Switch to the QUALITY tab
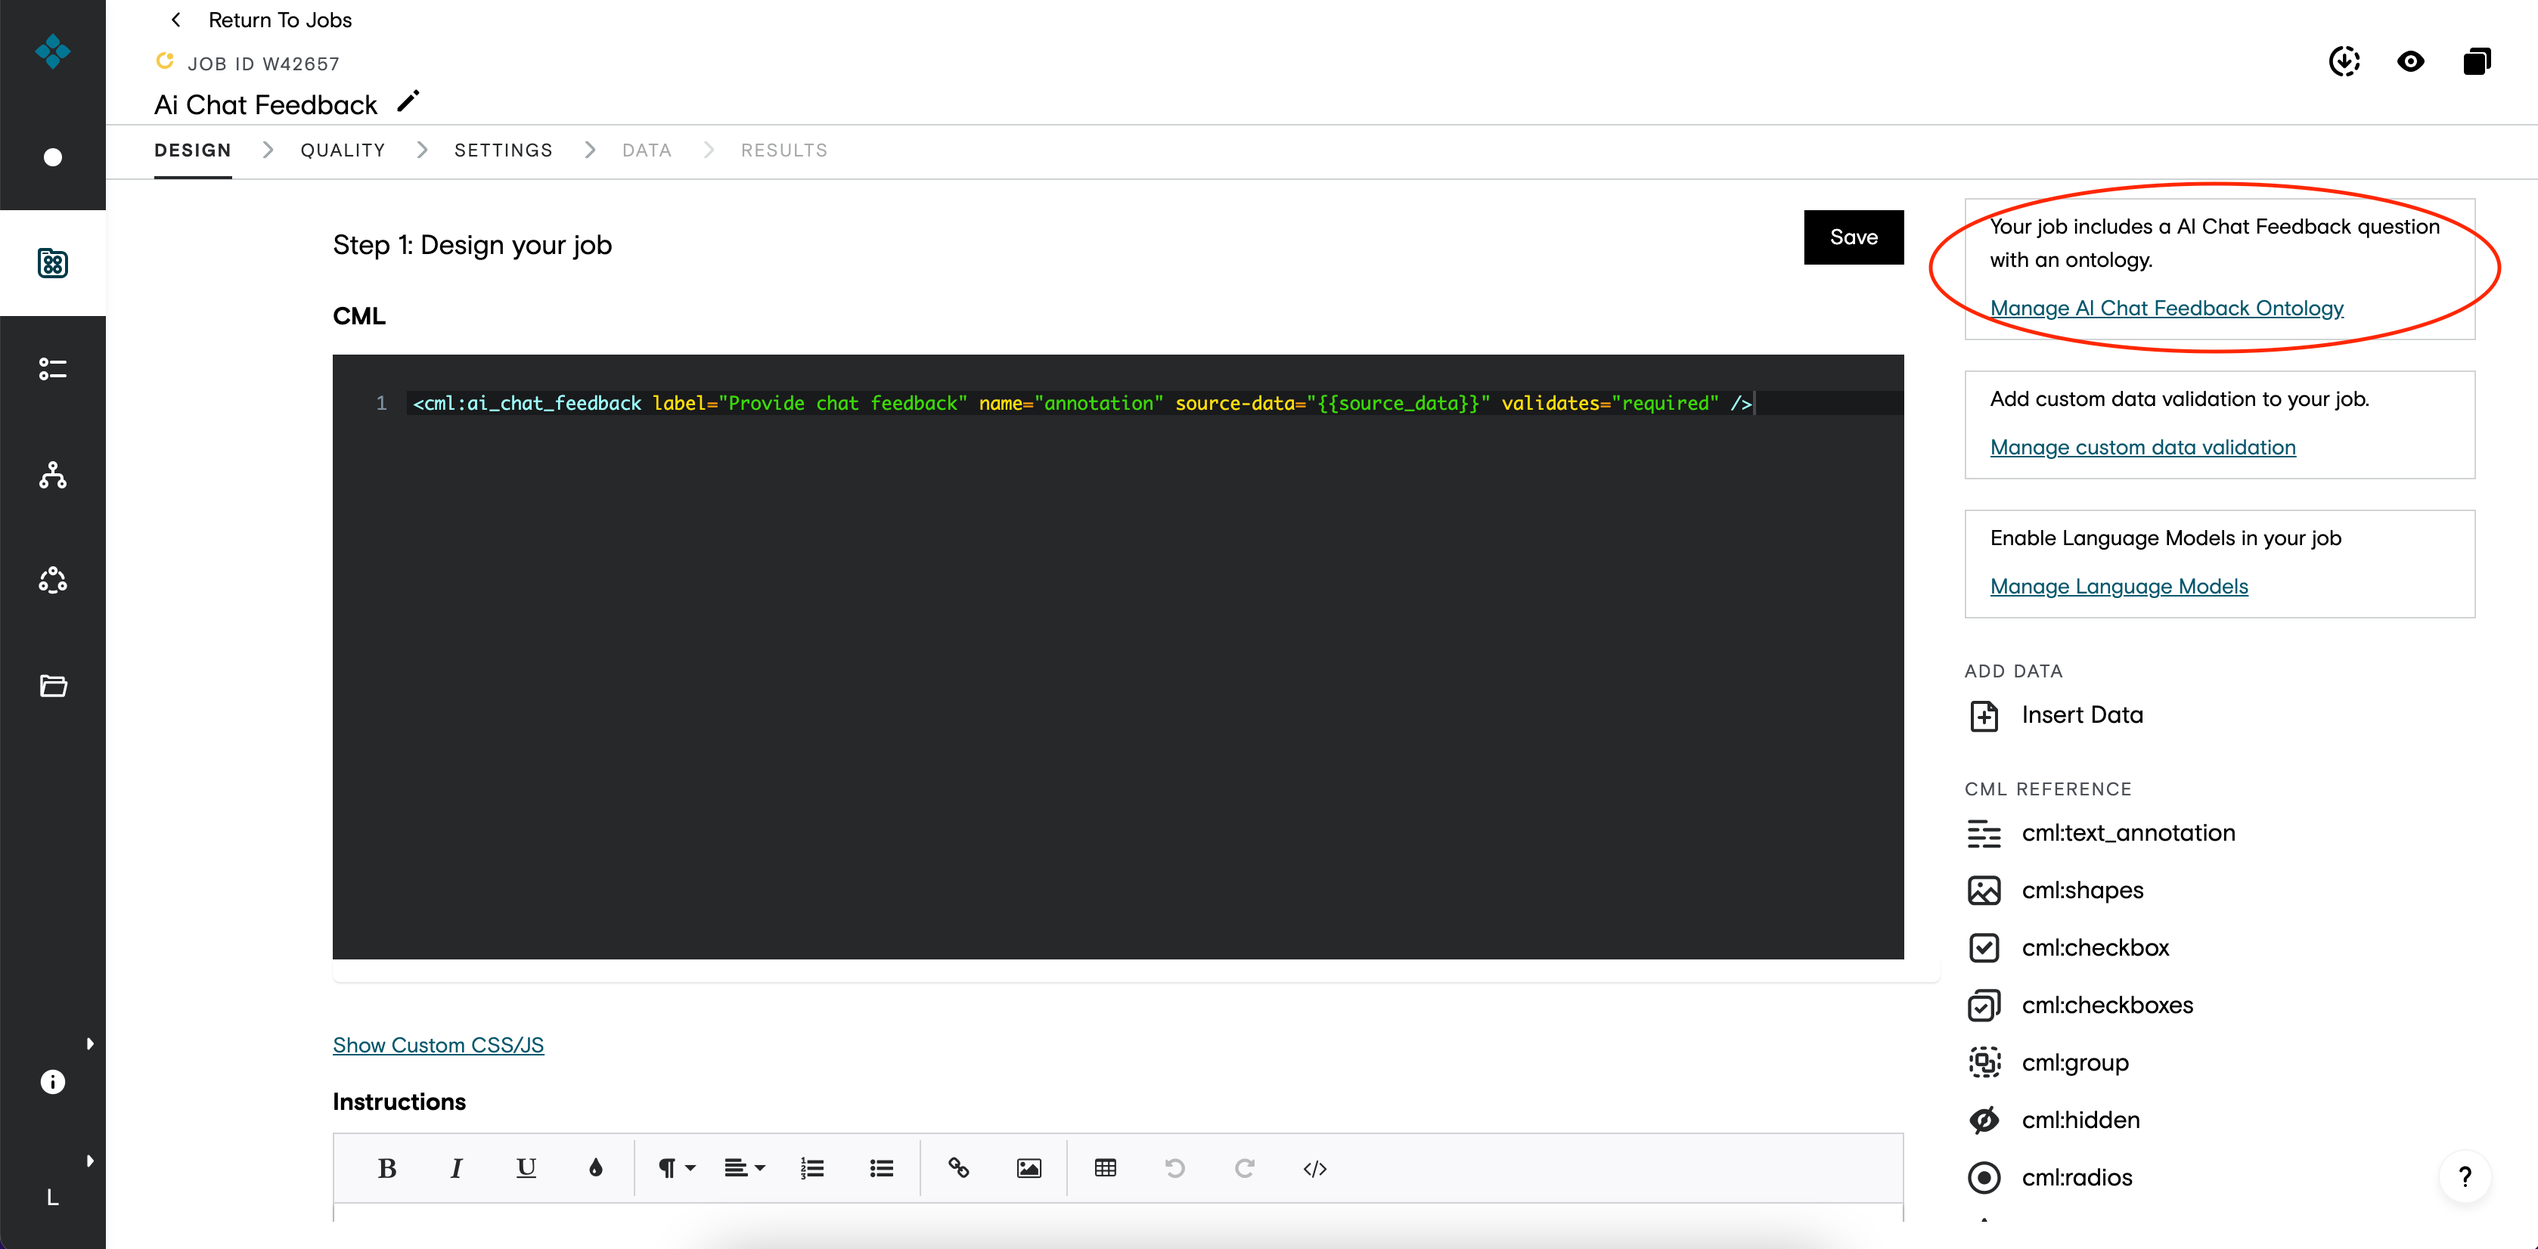2538x1249 pixels. pyautogui.click(x=343, y=150)
